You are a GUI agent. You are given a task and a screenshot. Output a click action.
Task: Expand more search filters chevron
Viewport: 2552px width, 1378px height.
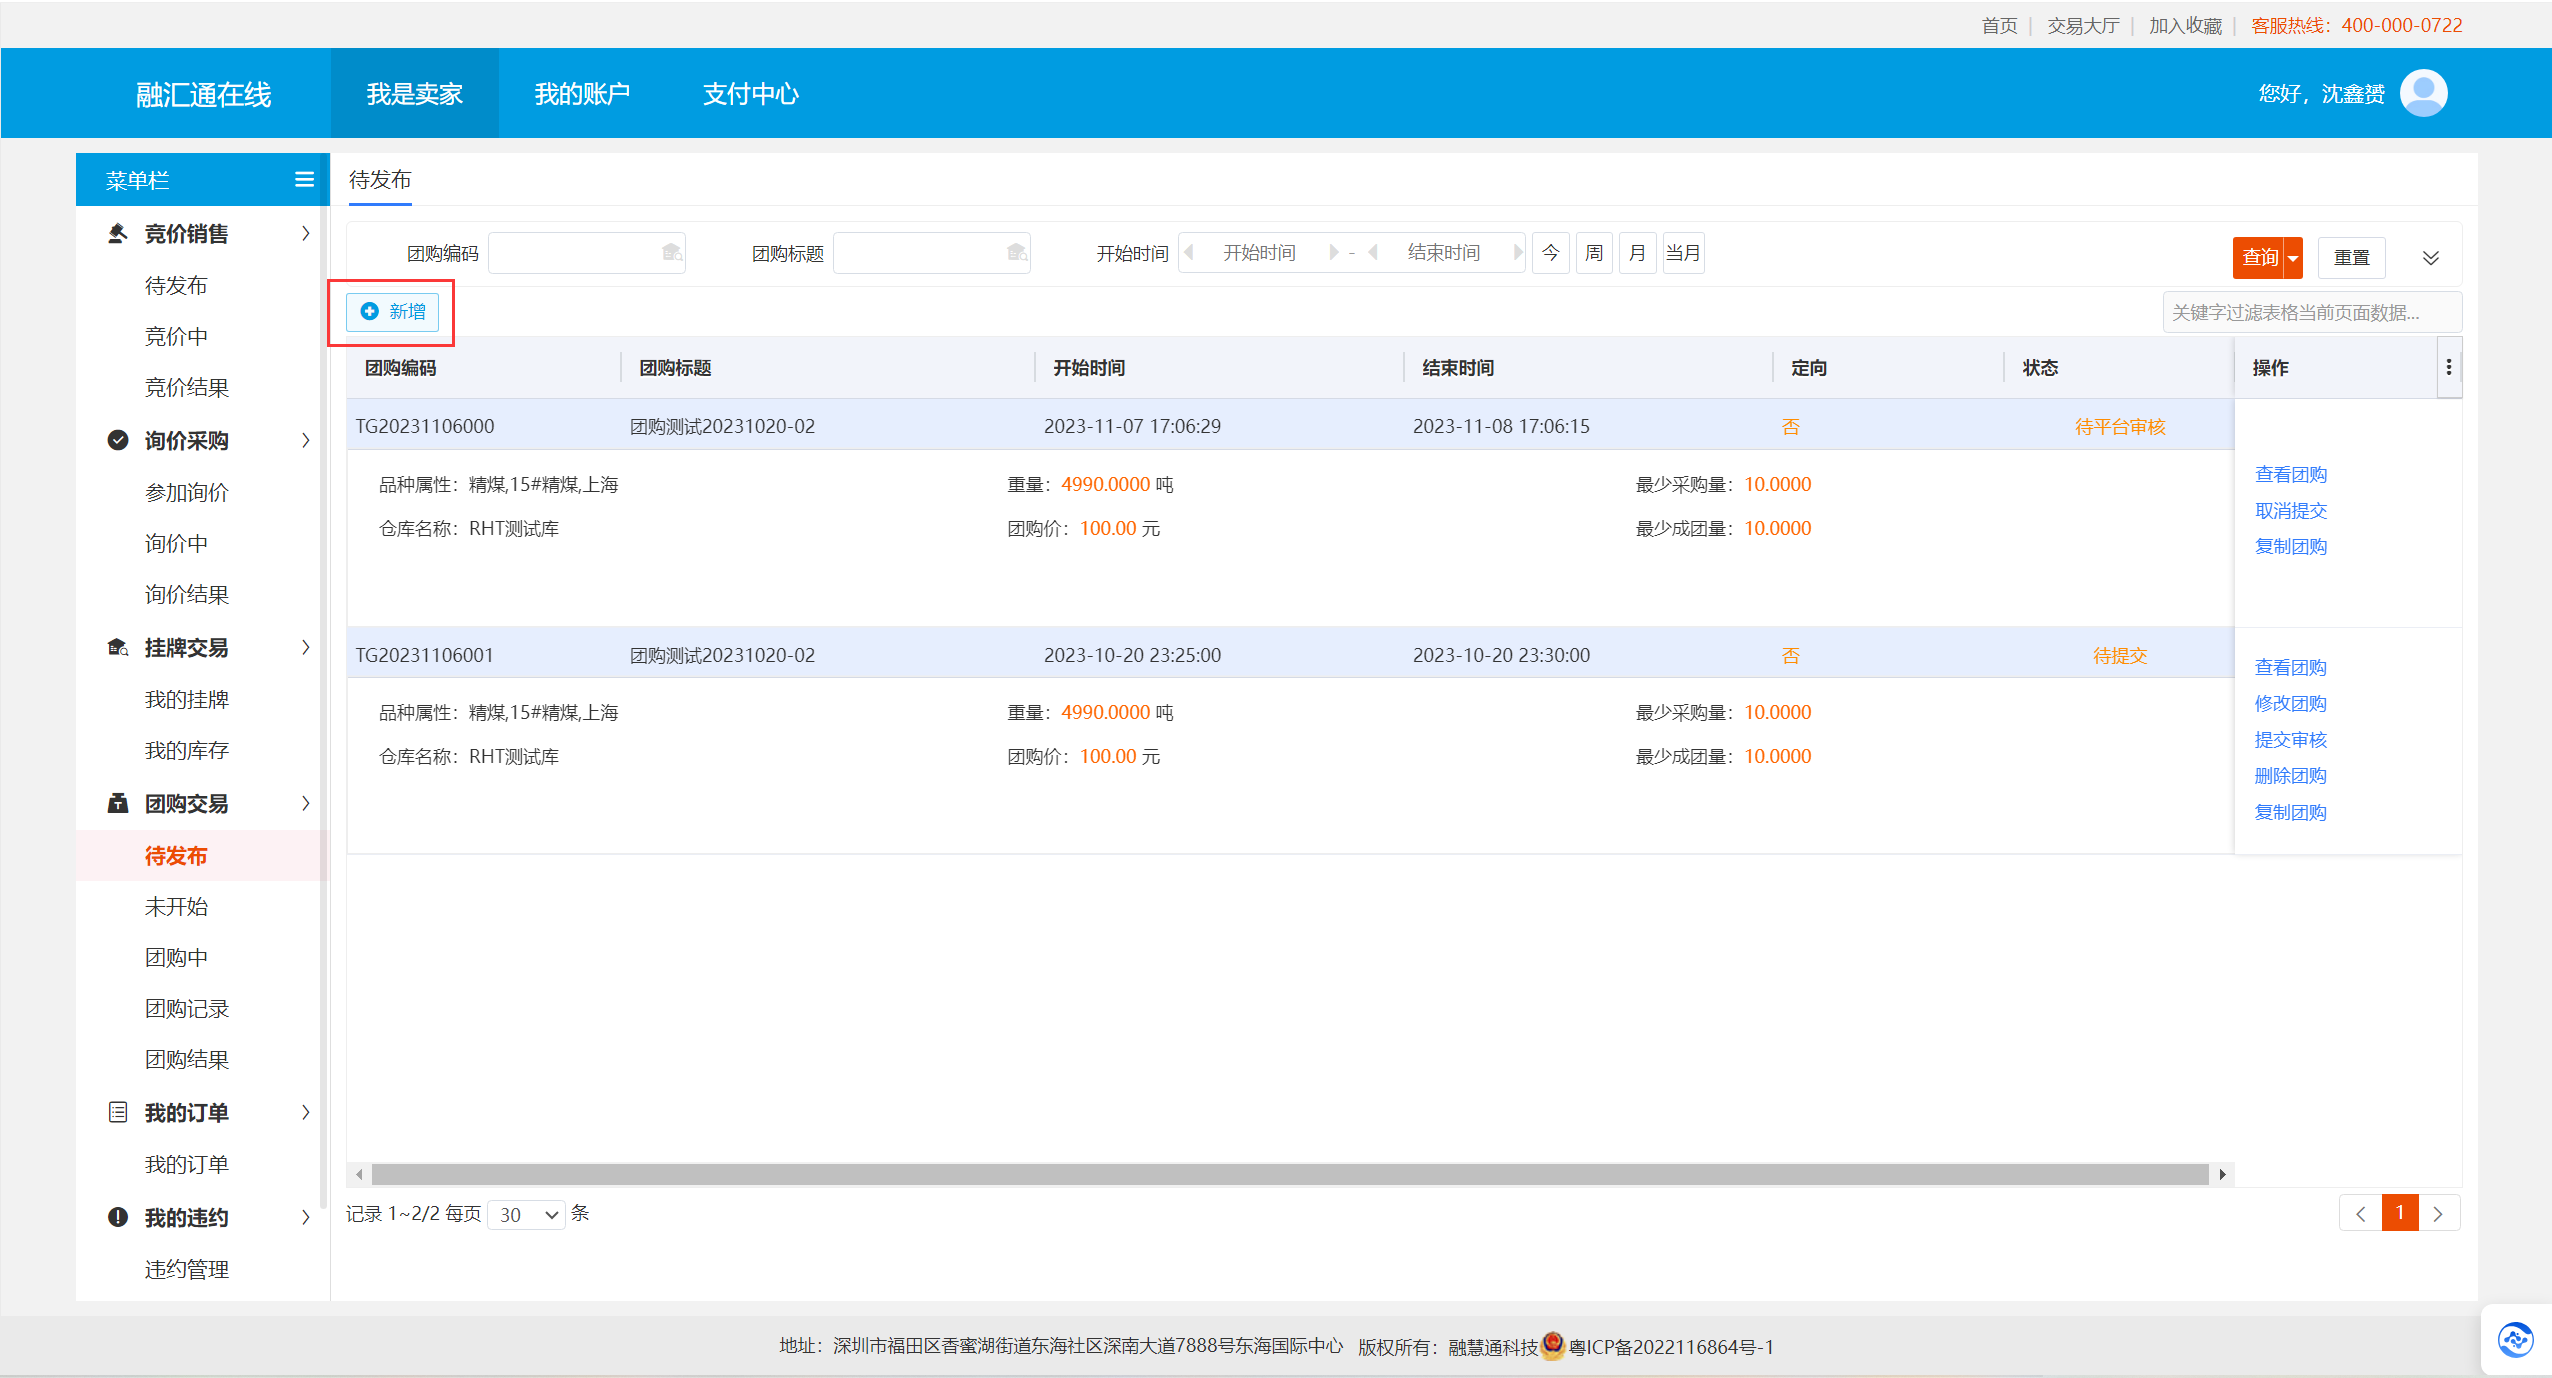(x=2430, y=258)
